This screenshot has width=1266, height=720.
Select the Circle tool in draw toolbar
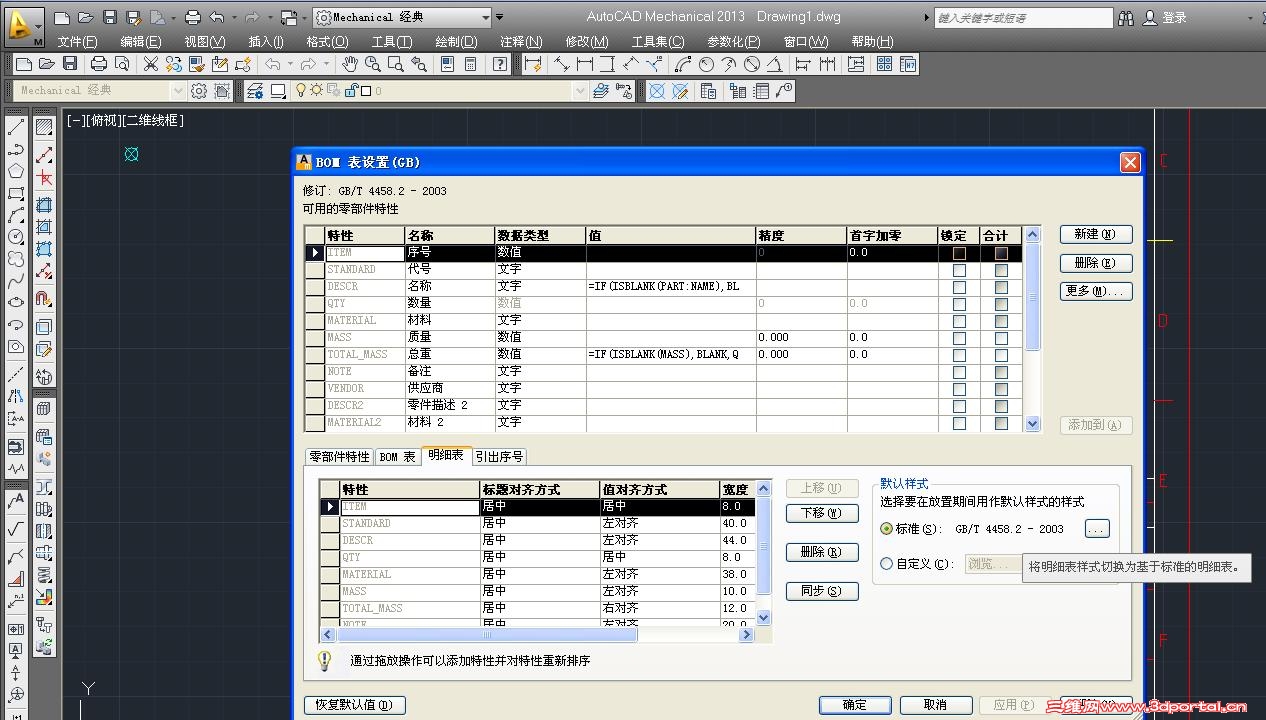pyautogui.click(x=16, y=237)
